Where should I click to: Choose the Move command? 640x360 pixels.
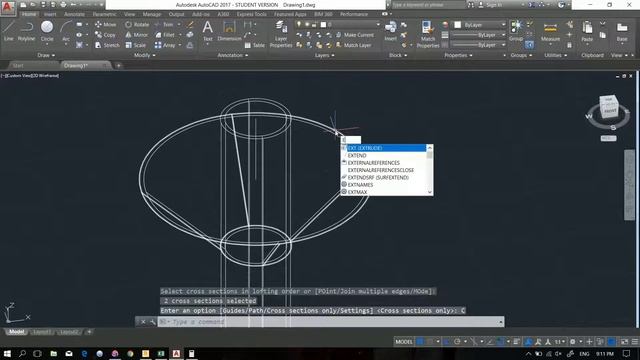[x=105, y=24]
